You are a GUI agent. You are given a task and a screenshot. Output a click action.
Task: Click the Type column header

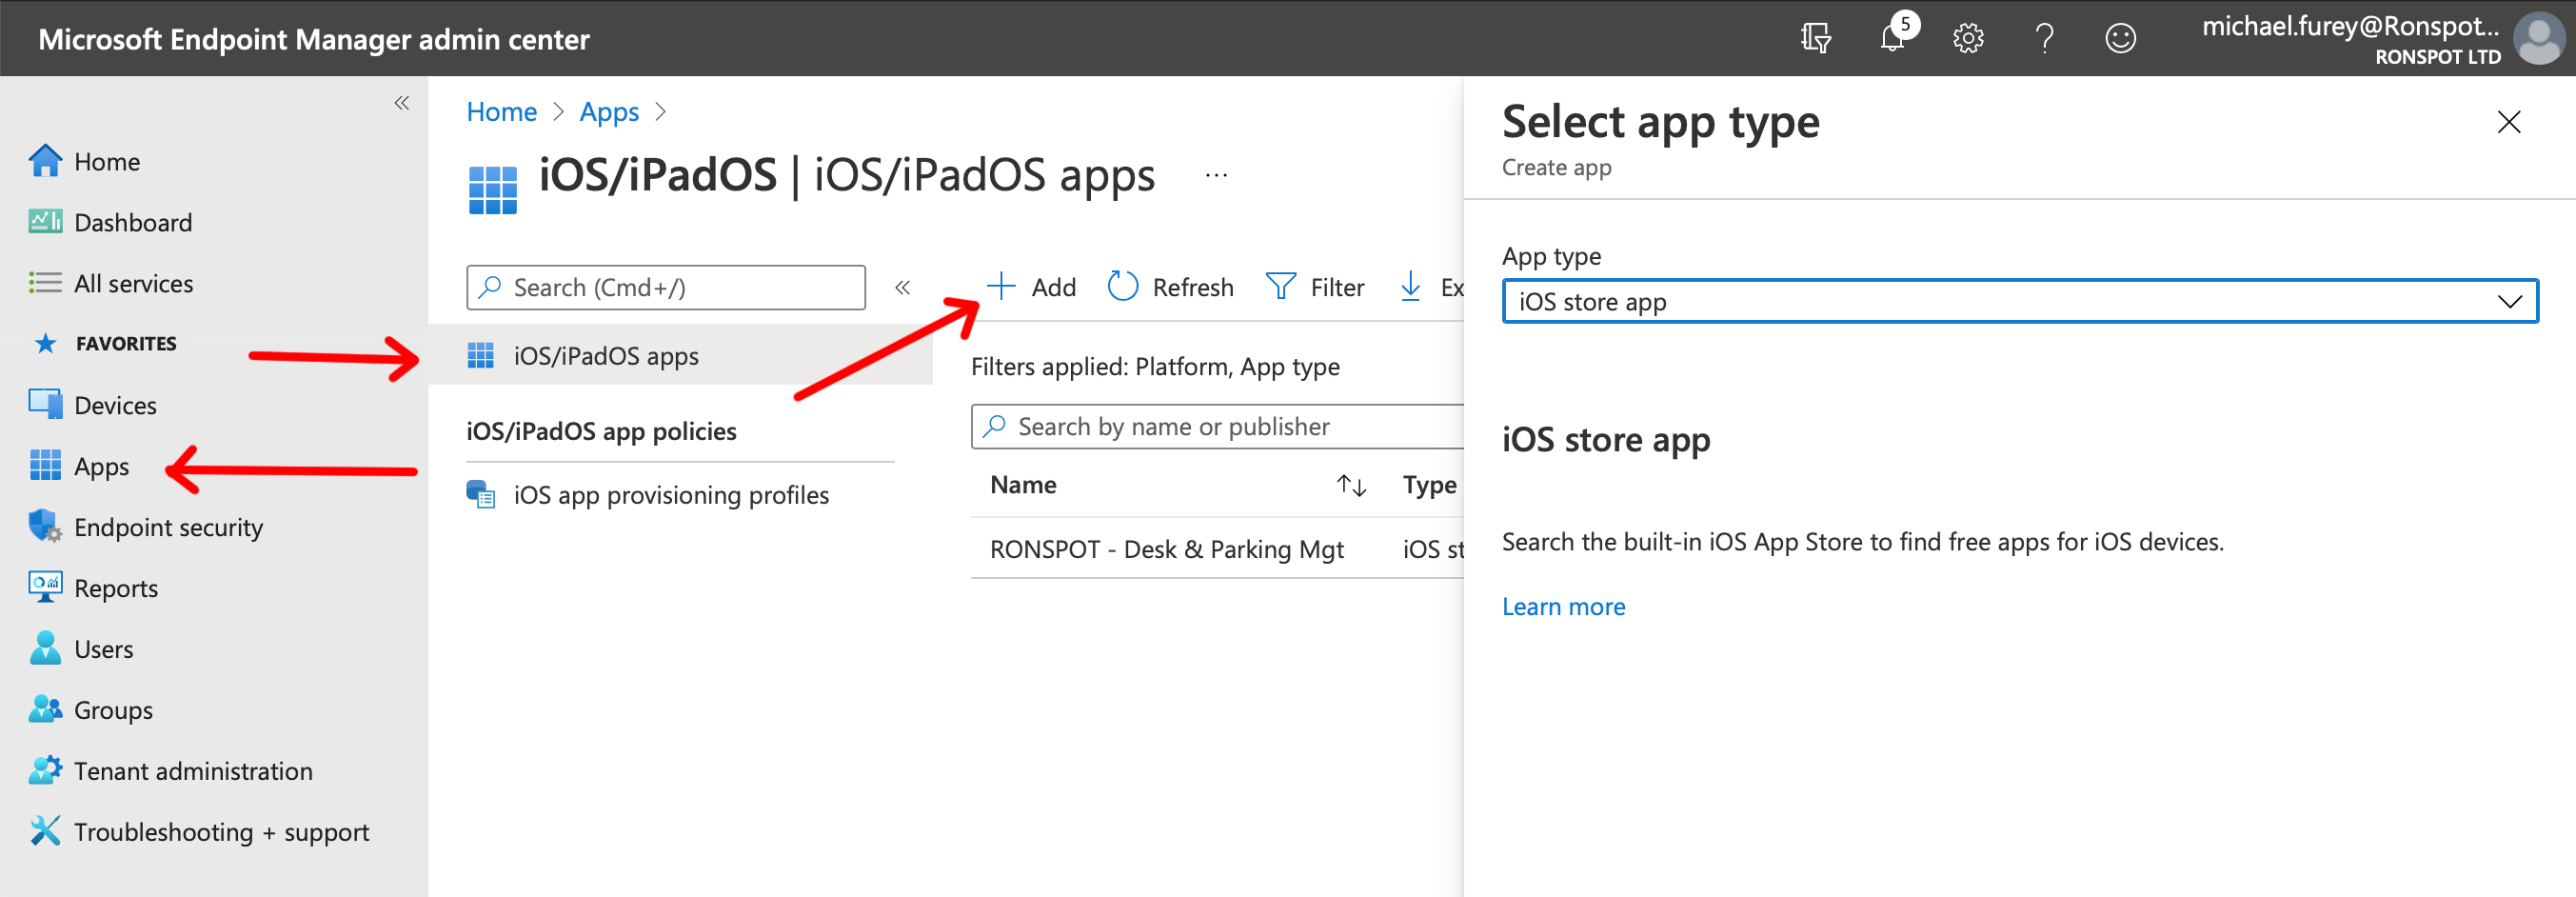pos(1429,485)
